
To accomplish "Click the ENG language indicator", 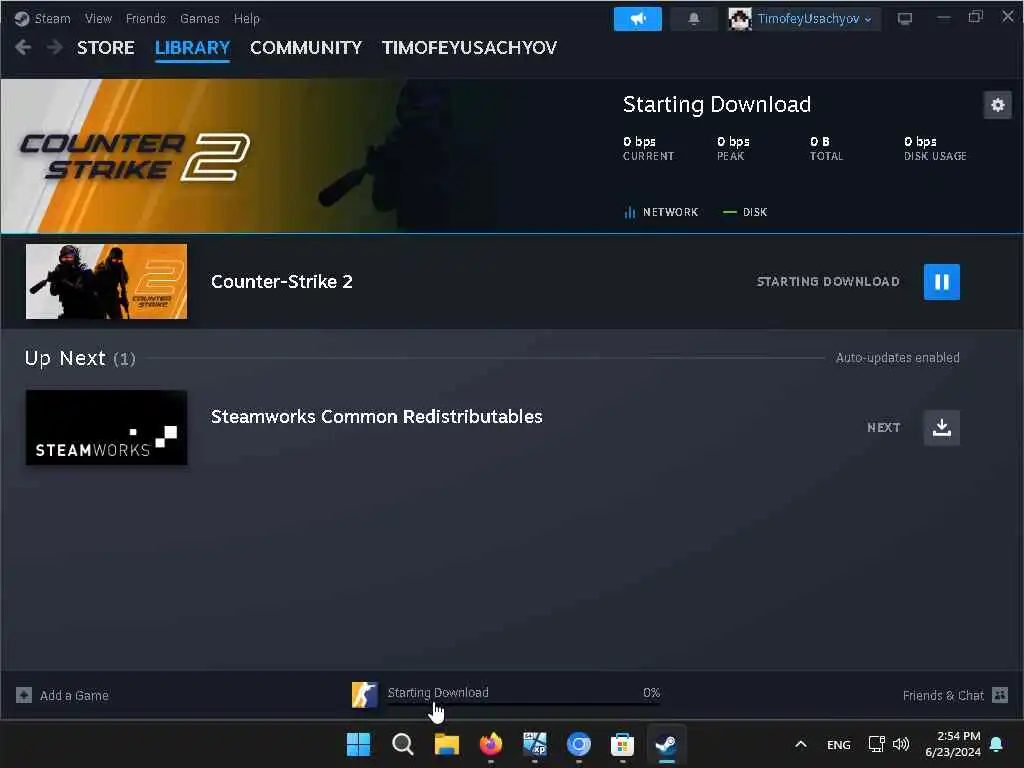I will tap(839, 744).
